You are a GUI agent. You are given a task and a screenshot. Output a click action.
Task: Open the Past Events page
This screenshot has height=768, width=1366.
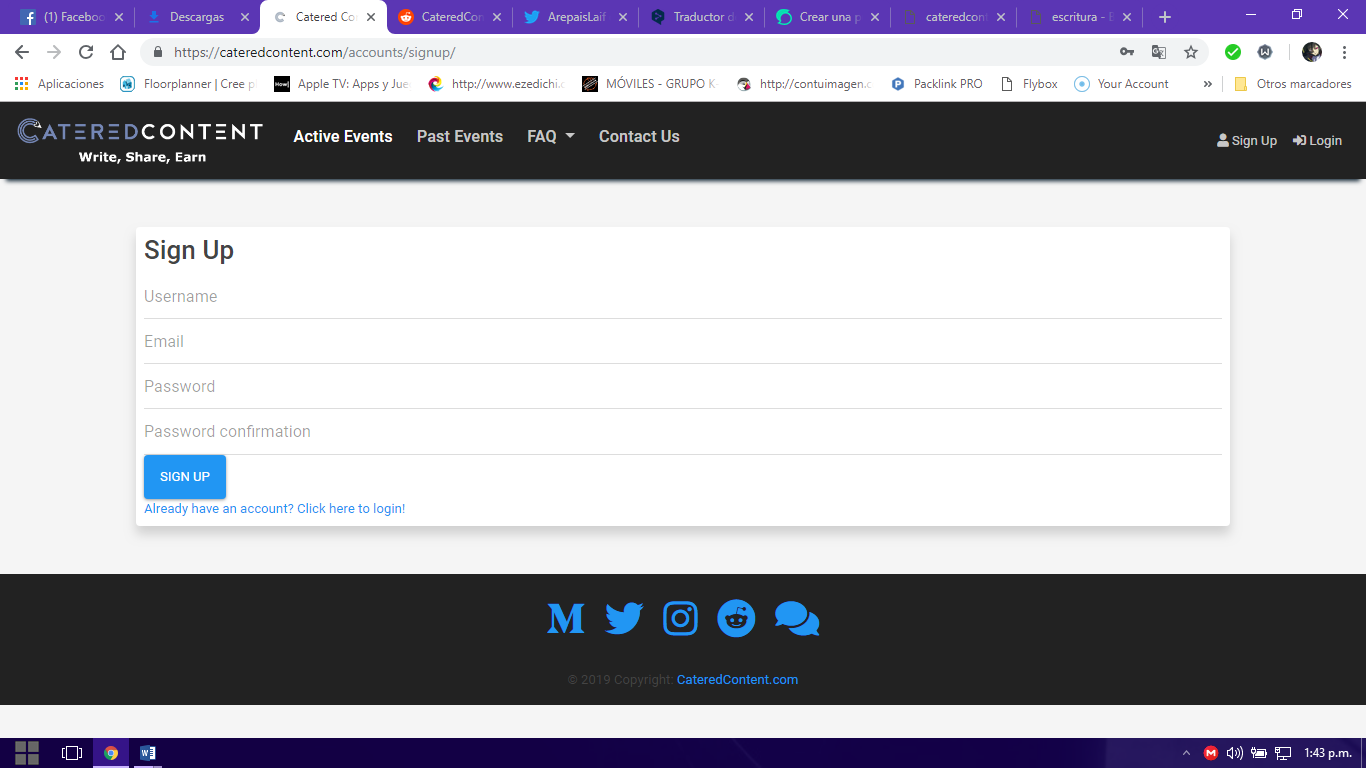tap(460, 136)
